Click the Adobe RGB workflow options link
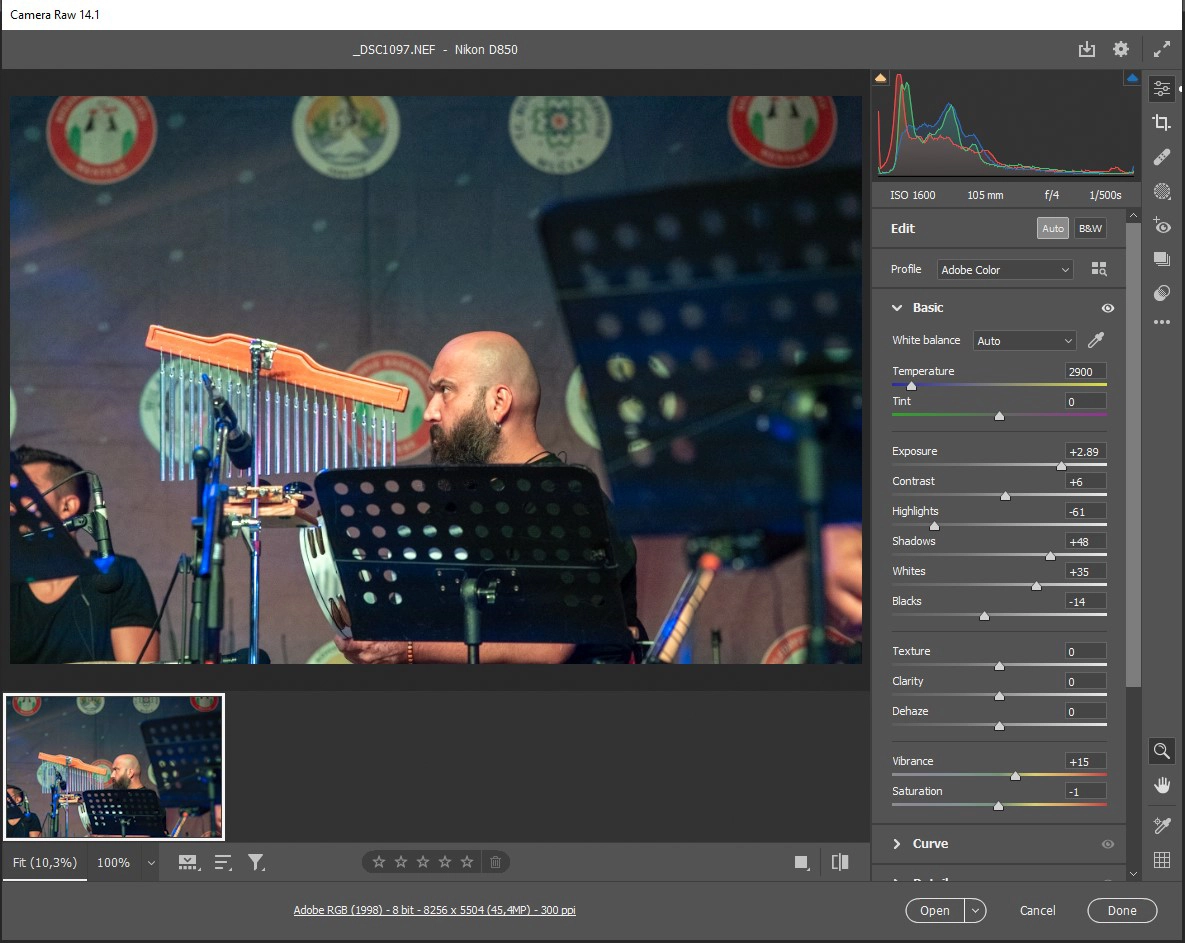This screenshot has width=1185, height=943. pyautogui.click(x=434, y=910)
